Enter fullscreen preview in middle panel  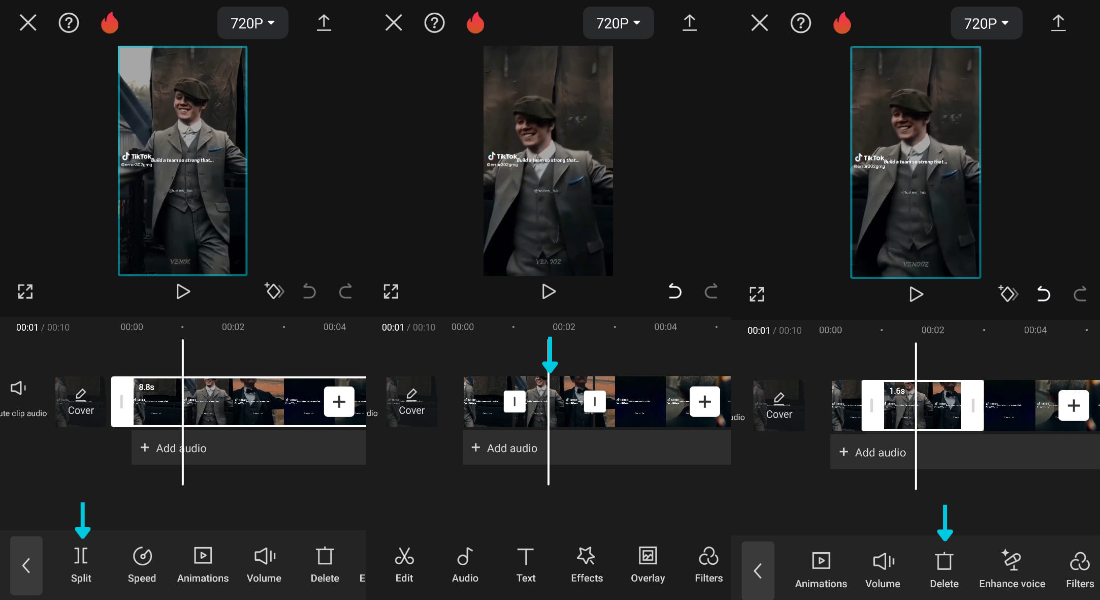(x=391, y=291)
